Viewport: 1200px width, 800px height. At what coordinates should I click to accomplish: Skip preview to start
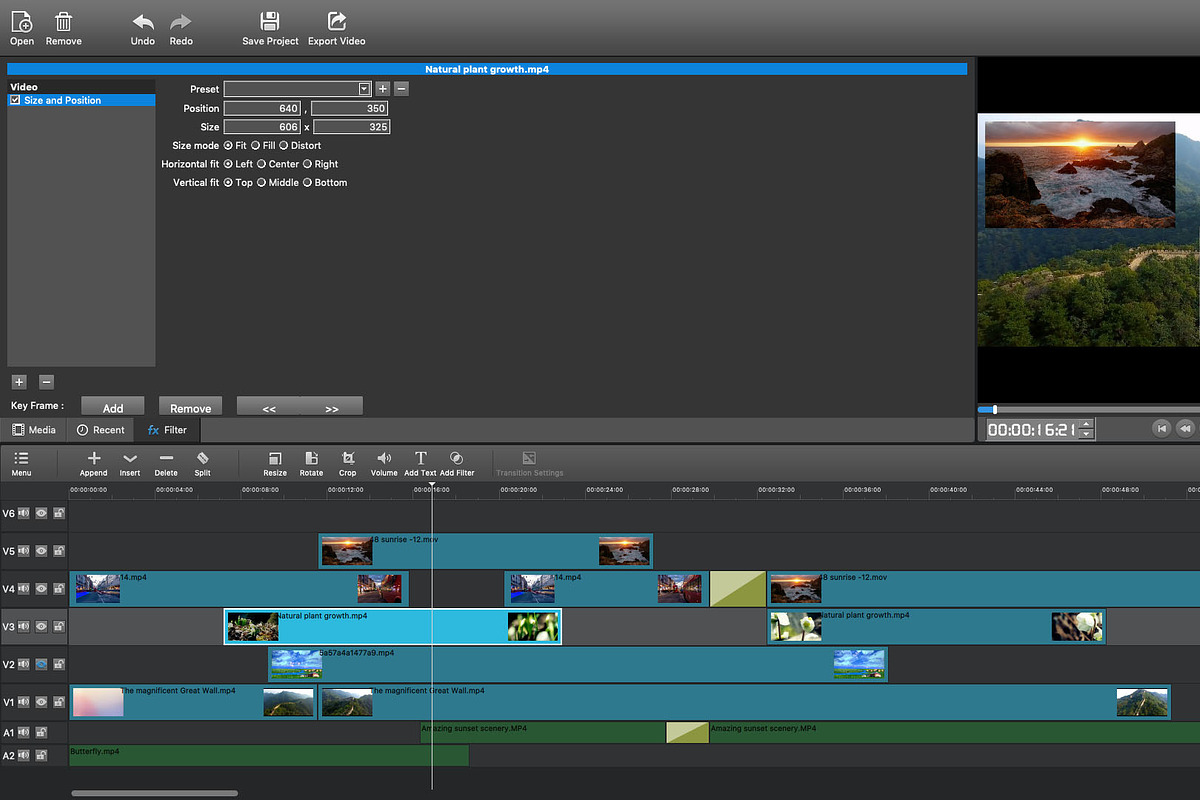[1161, 428]
